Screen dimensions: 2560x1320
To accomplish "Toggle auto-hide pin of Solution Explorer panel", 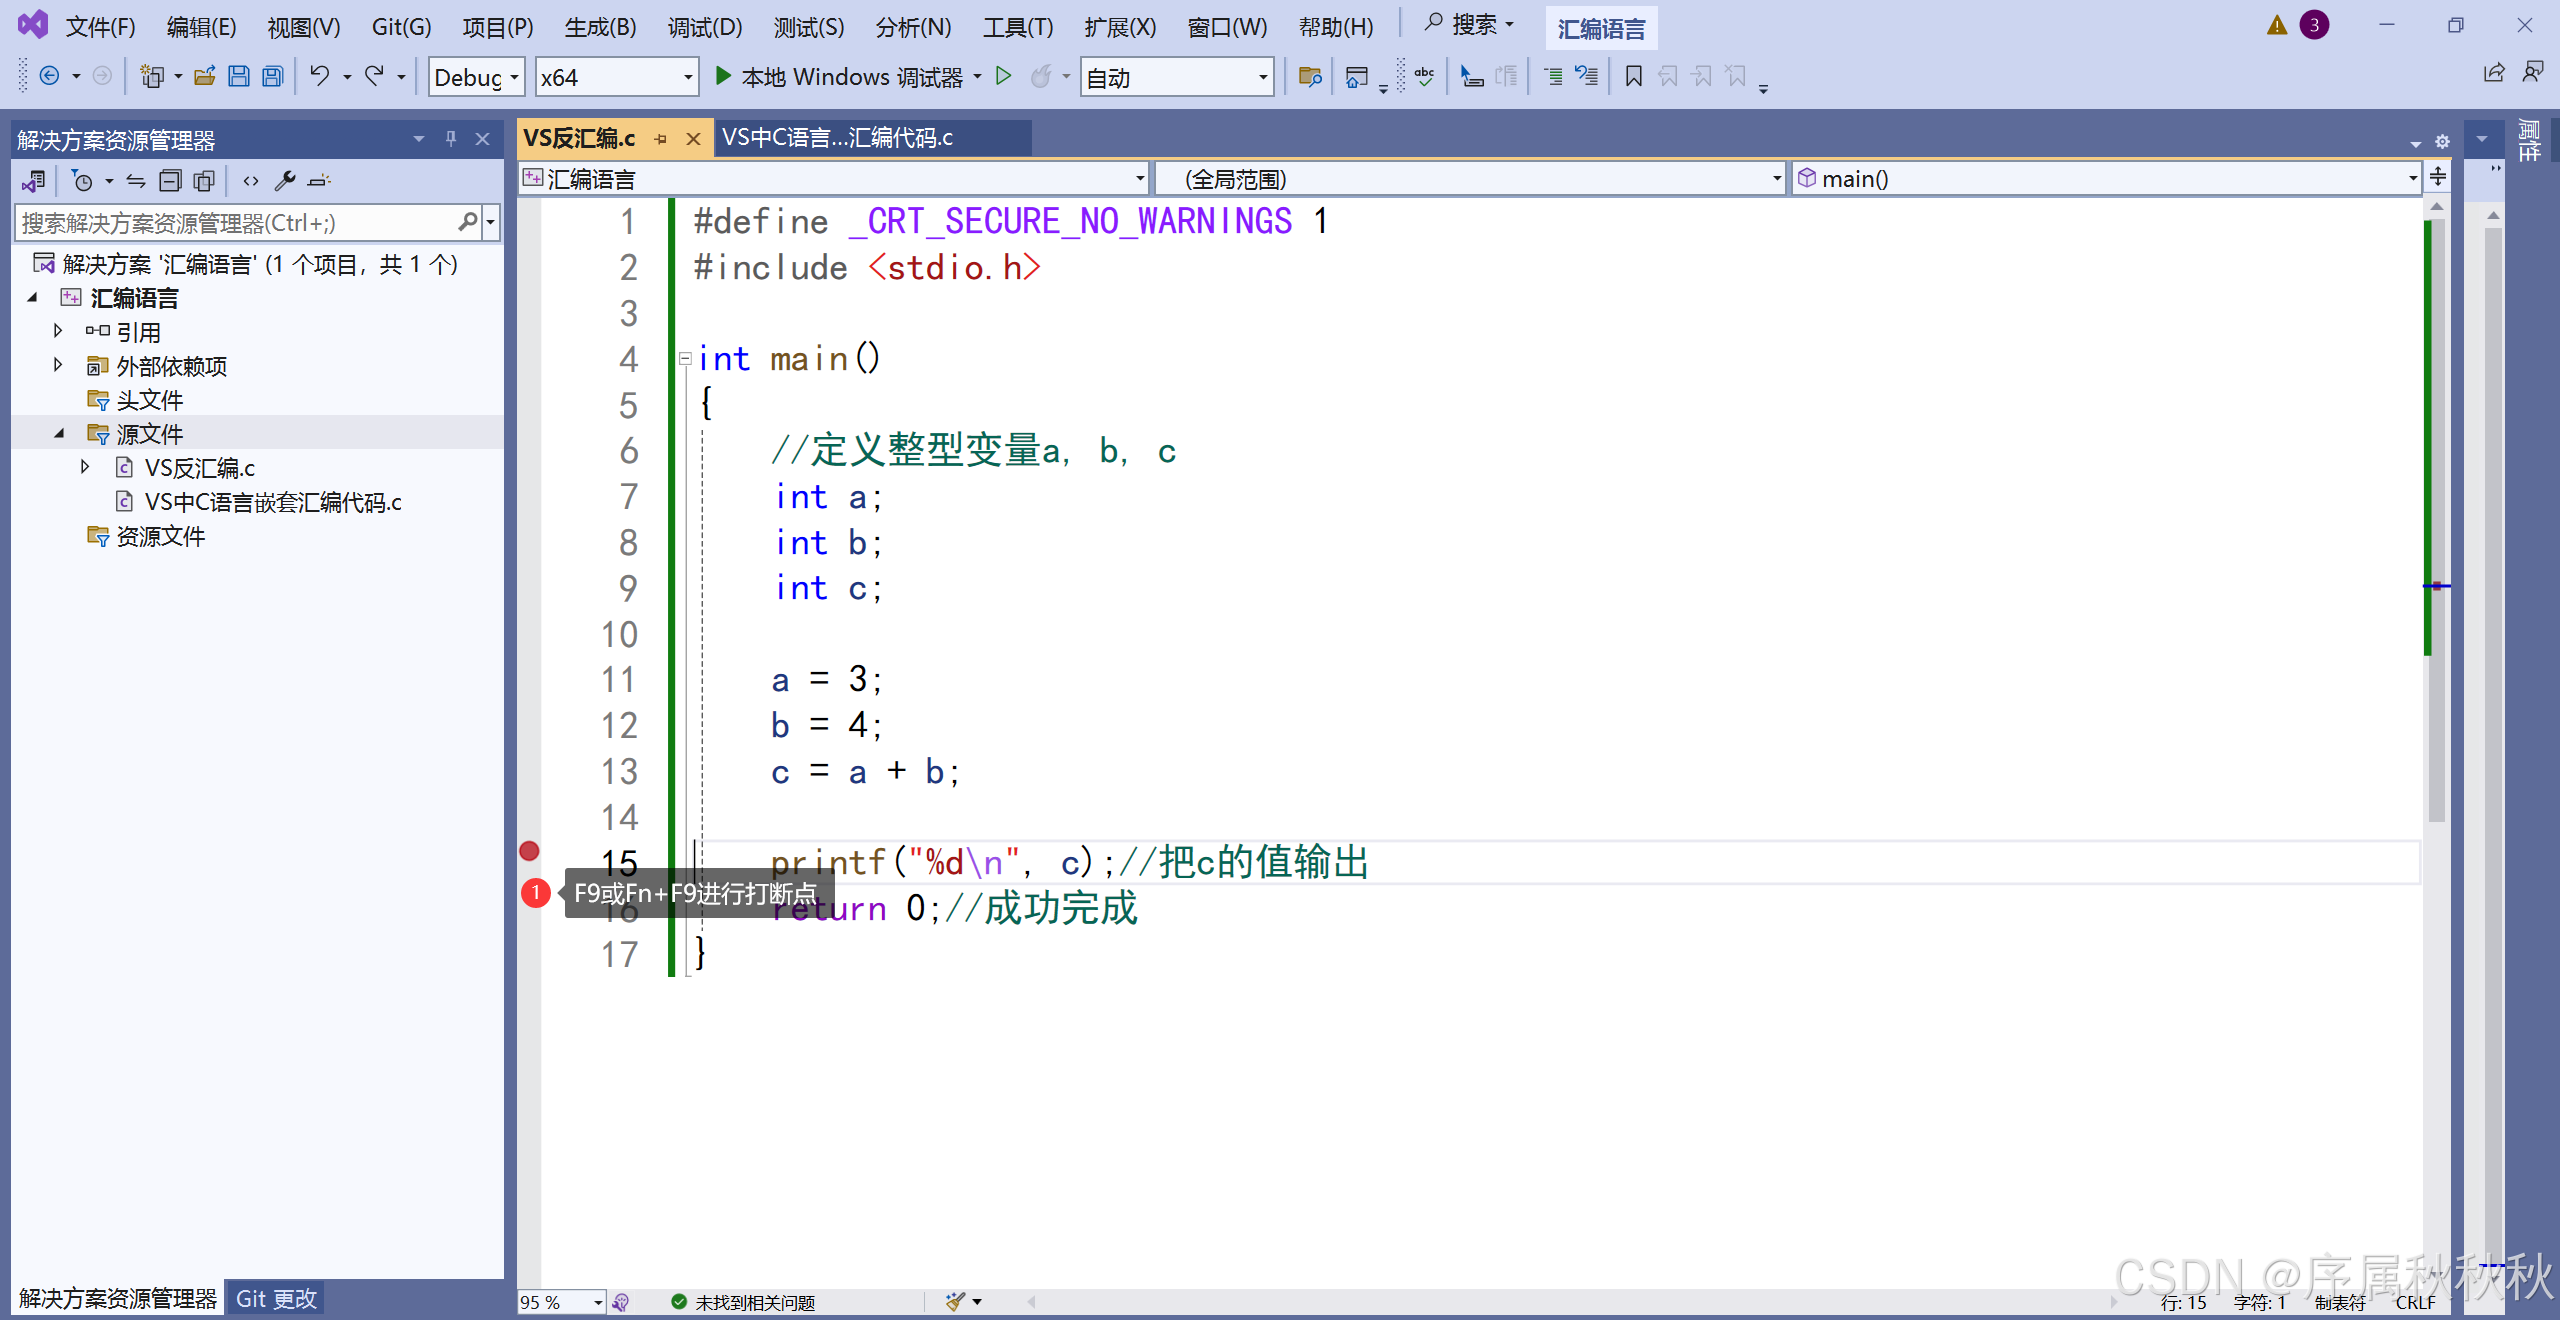I will 451,139.
